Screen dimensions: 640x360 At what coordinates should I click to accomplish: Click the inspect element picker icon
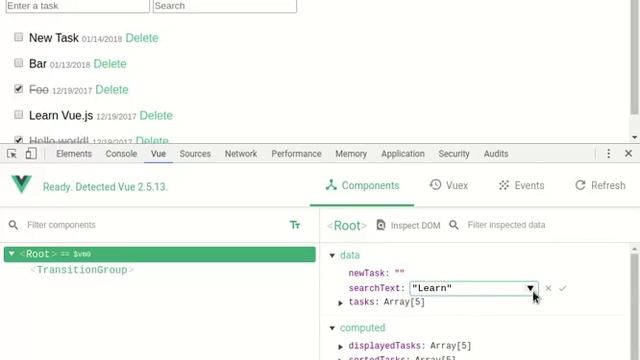pyautogui.click(x=12, y=154)
